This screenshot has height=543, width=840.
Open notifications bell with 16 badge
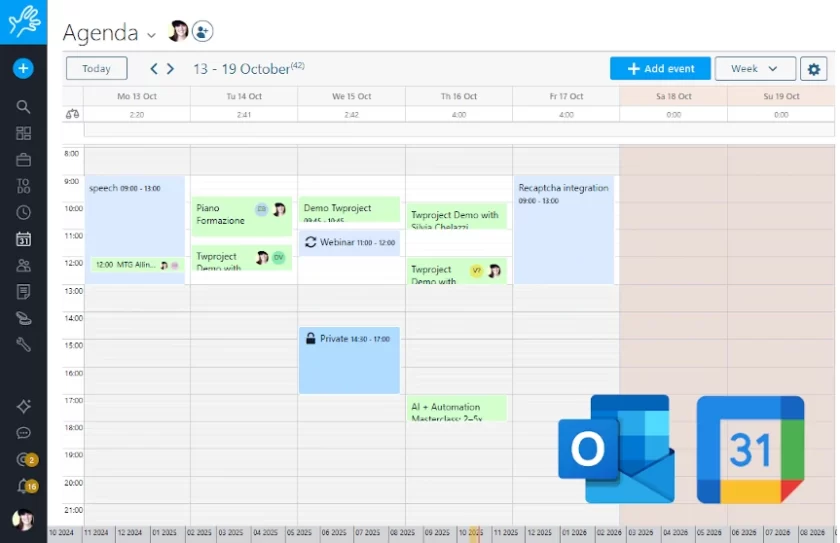coord(24,486)
